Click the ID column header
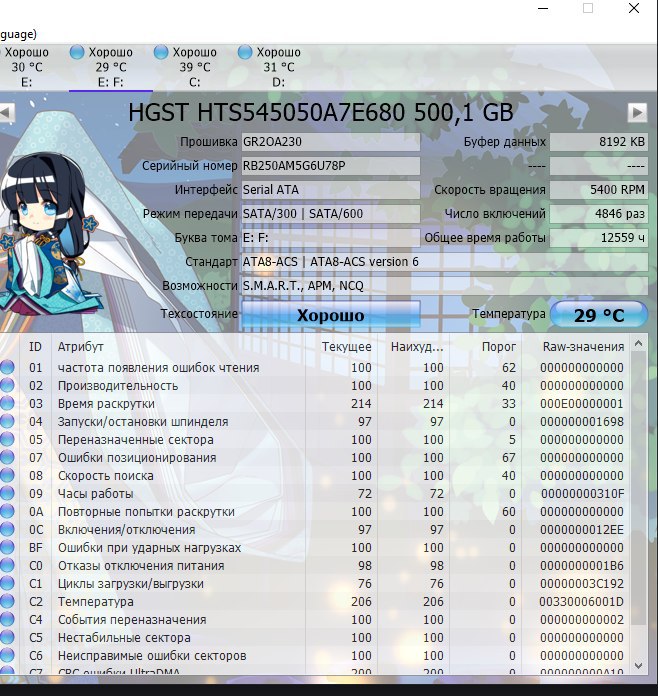Viewport: 658px width, 696px height. [x=35, y=347]
